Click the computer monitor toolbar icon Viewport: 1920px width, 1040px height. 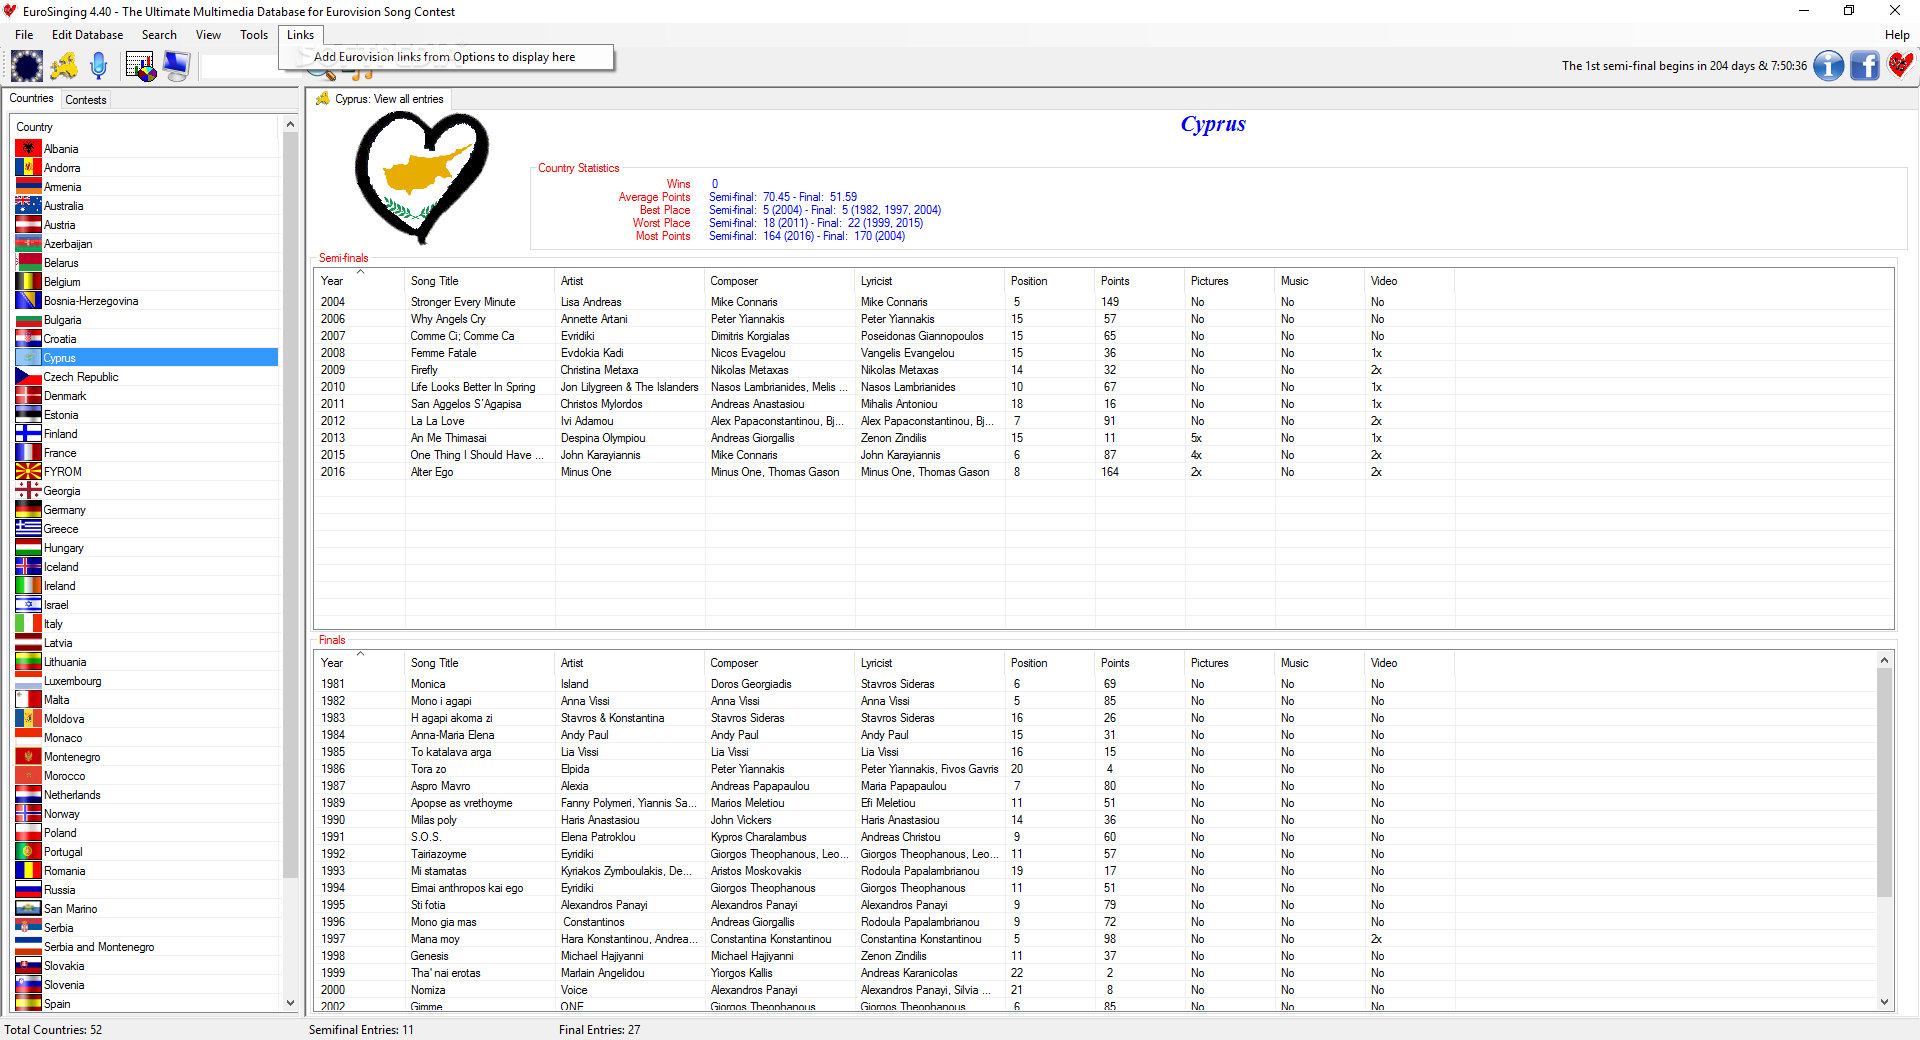176,67
